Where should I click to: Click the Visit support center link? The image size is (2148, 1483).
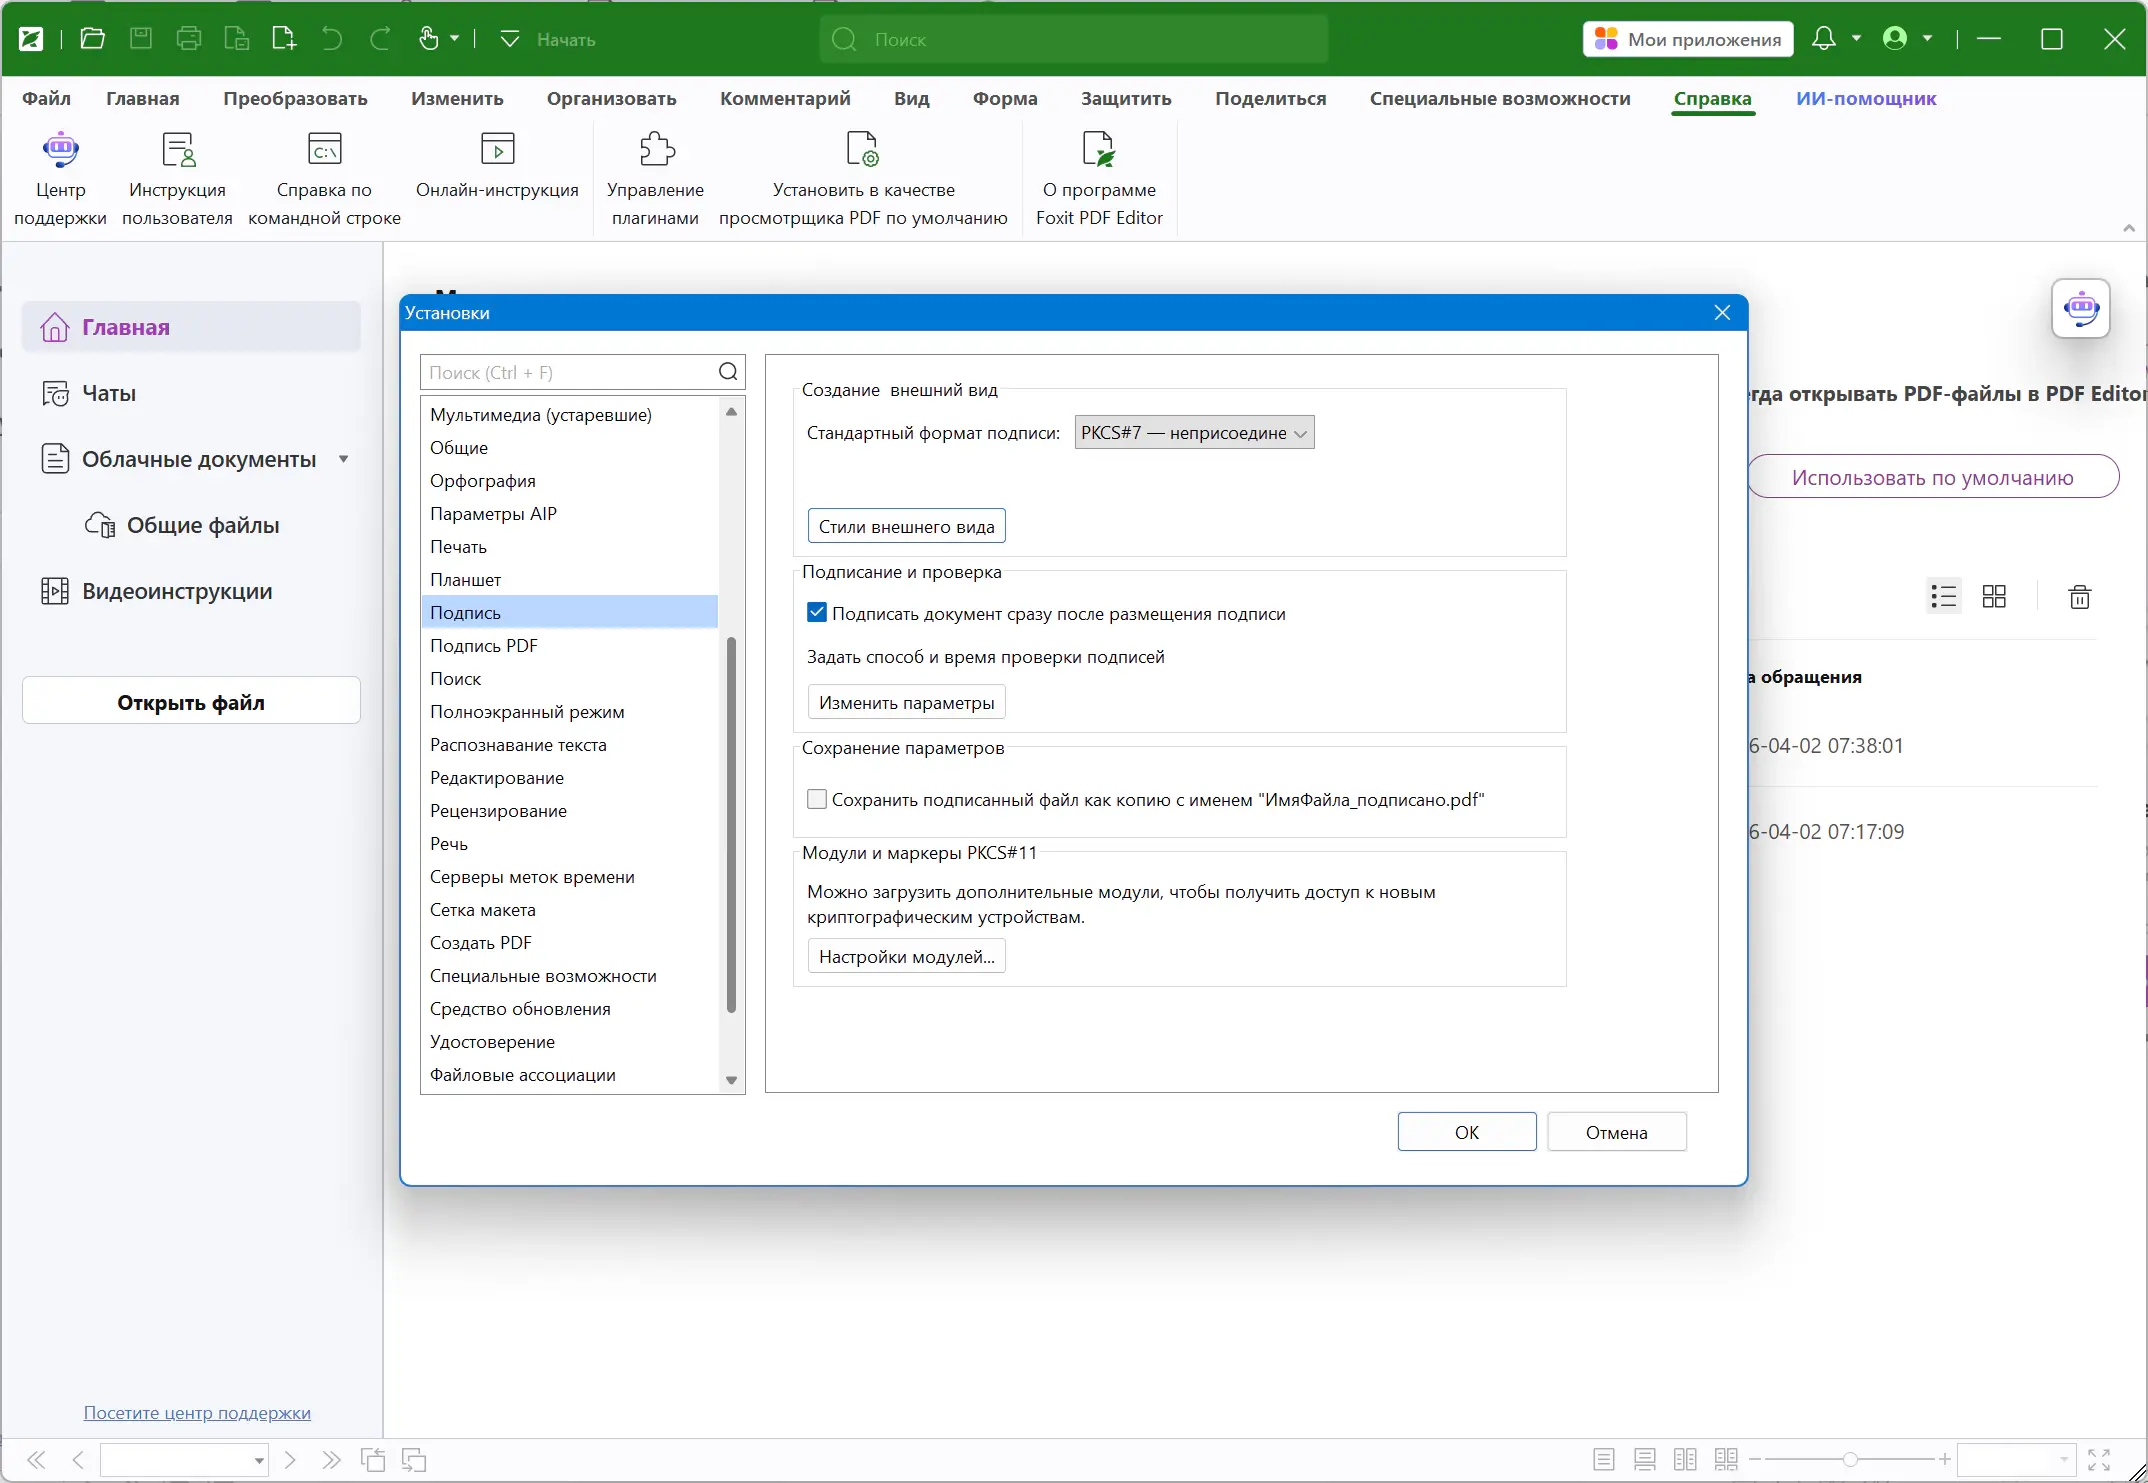click(x=197, y=1412)
